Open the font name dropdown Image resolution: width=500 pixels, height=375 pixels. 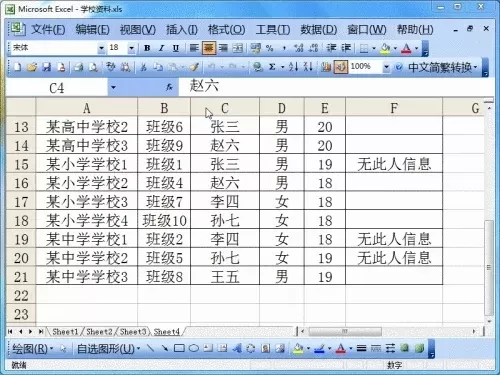click(101, 48)
